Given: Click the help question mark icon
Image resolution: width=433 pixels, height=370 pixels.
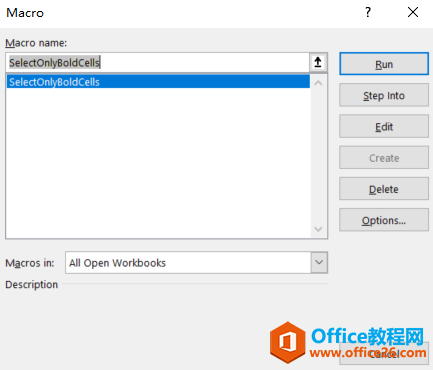Looking at the screenshot, I should coord(368,13).
